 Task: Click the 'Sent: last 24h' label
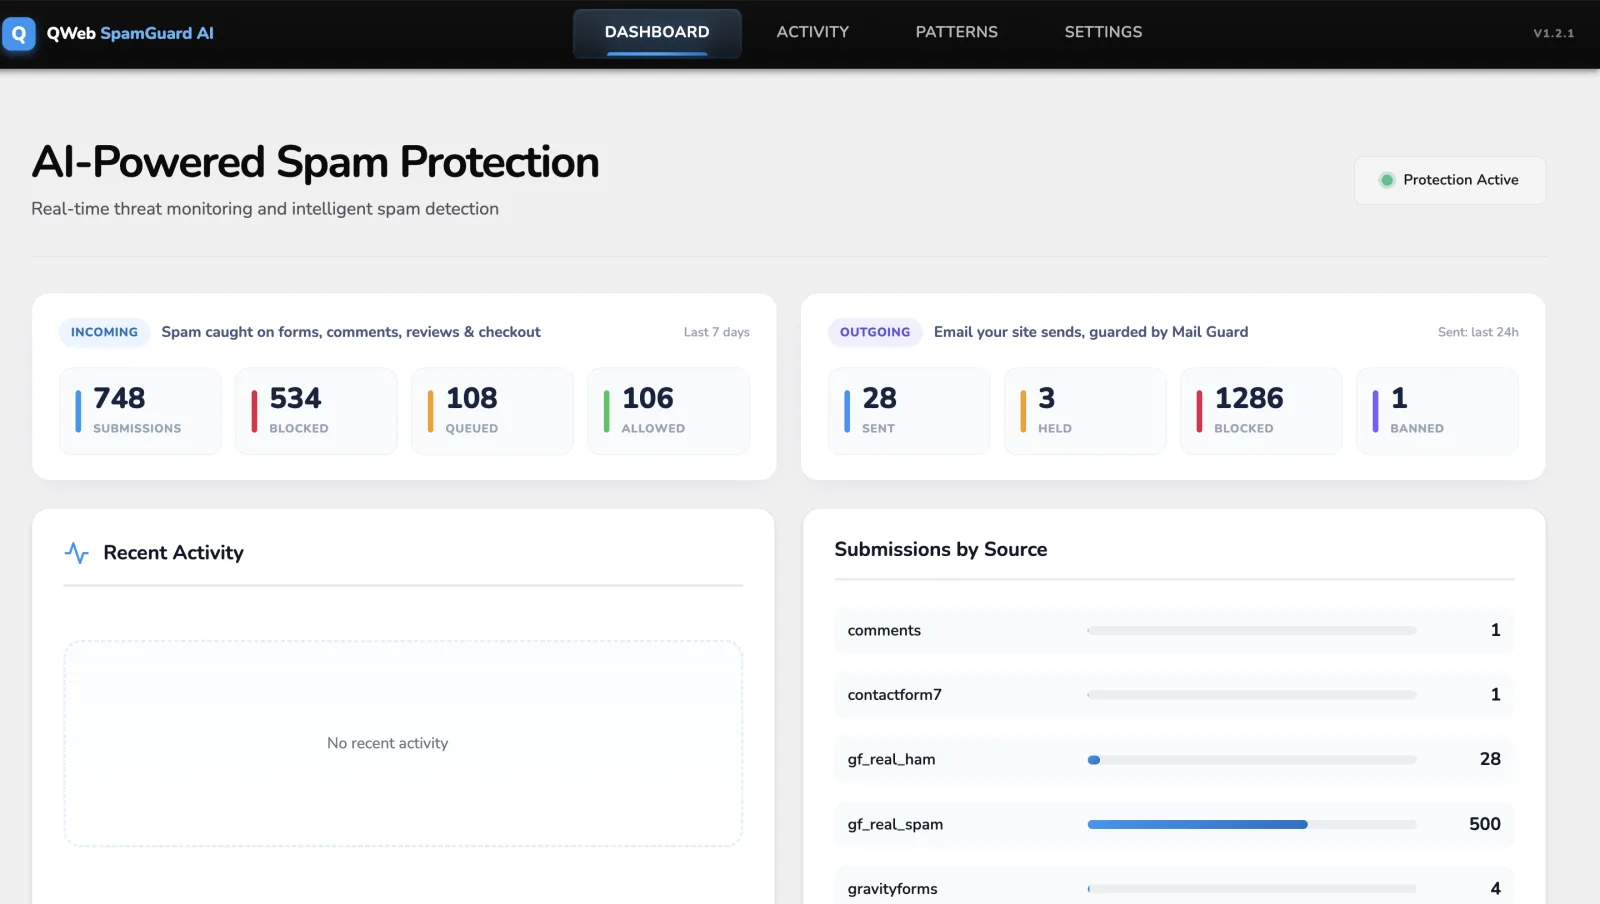1478,332
